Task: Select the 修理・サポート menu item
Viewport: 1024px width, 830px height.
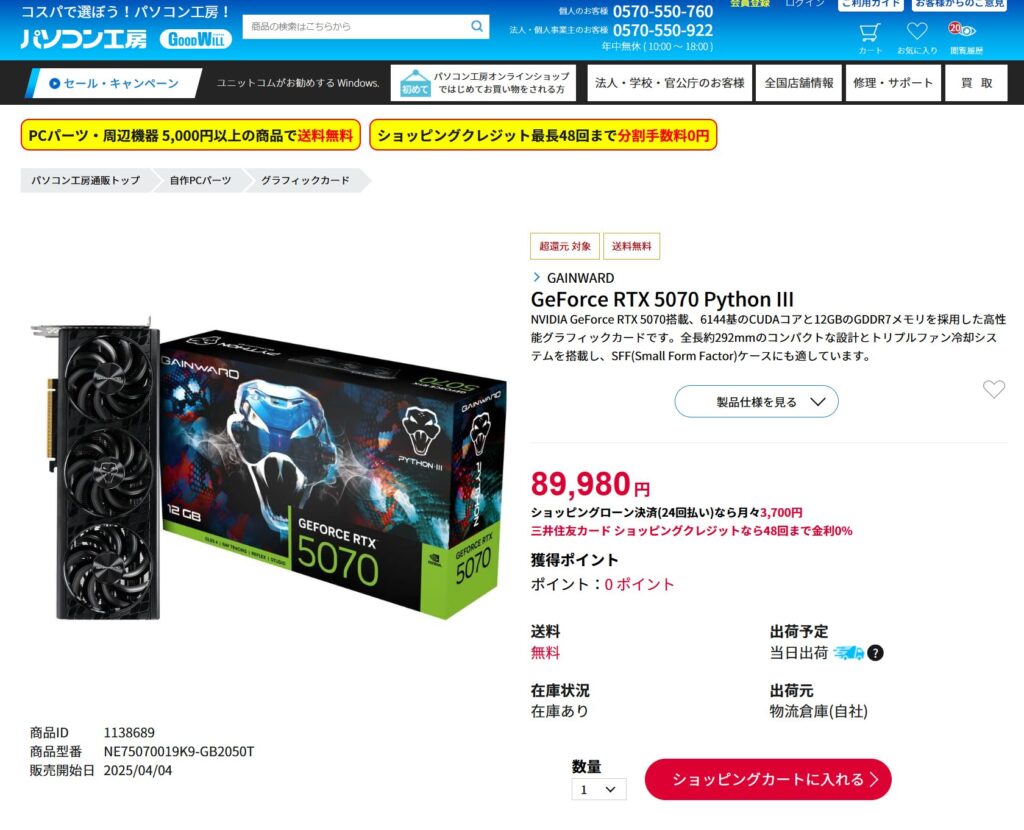Action: [893, 83]
